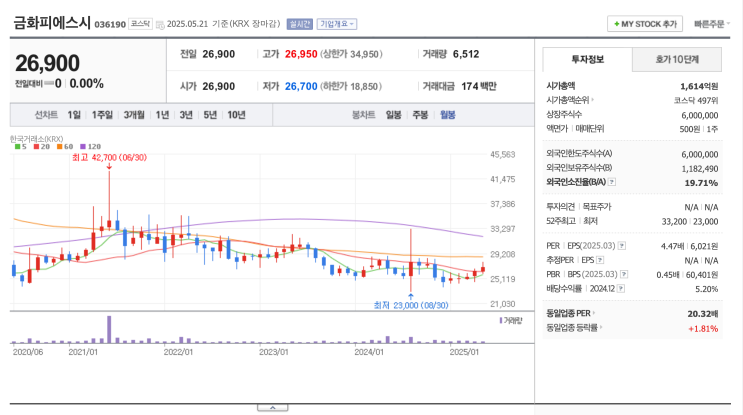Click the 2023/01 date label on chart axis
The height and width of the screenshot is (415, 743).
(273, 352)
